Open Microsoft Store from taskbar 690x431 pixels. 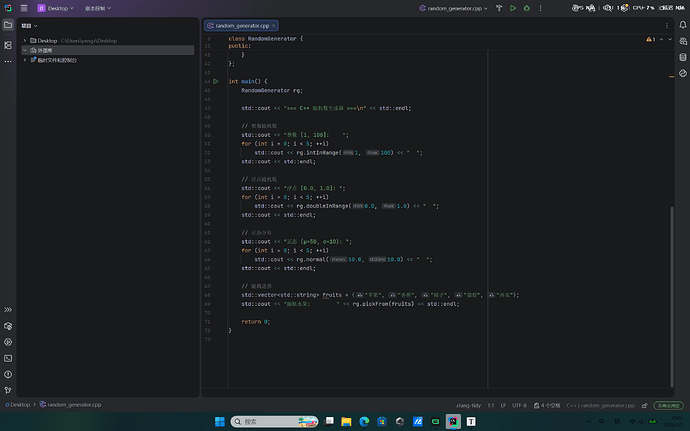(382, 421)
